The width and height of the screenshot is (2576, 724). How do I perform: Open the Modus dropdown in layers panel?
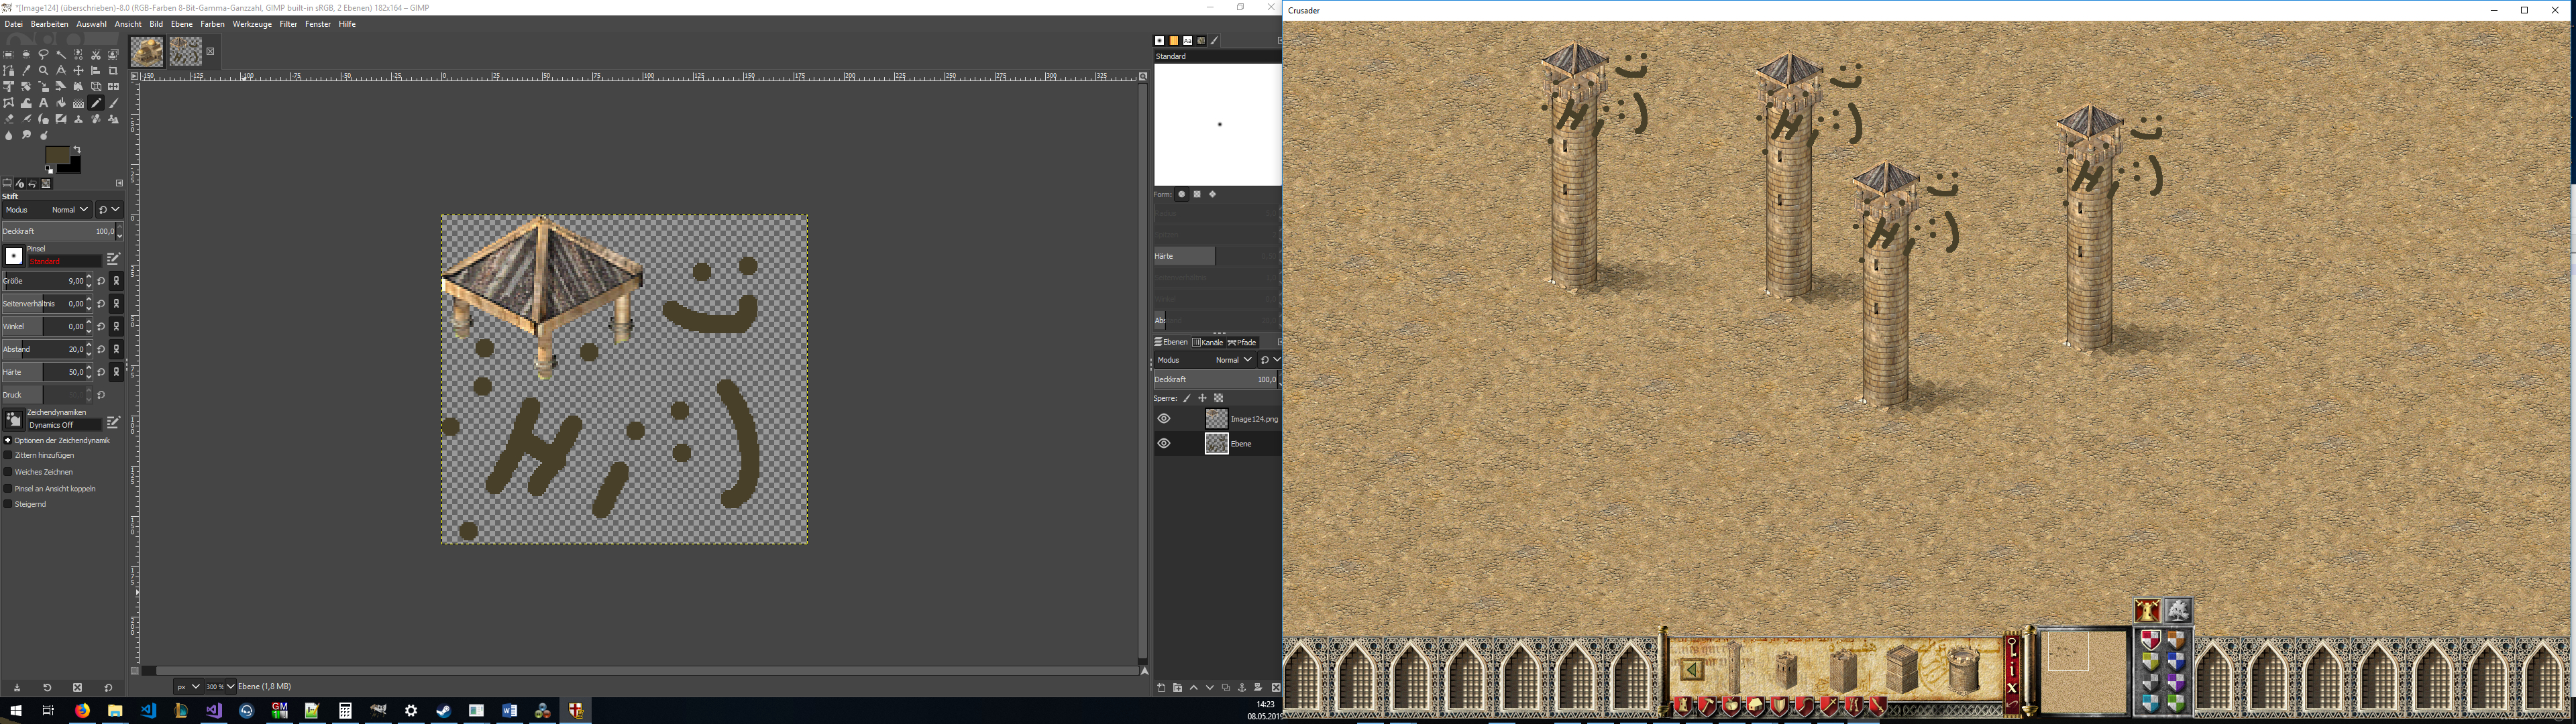click(1205, 360)
